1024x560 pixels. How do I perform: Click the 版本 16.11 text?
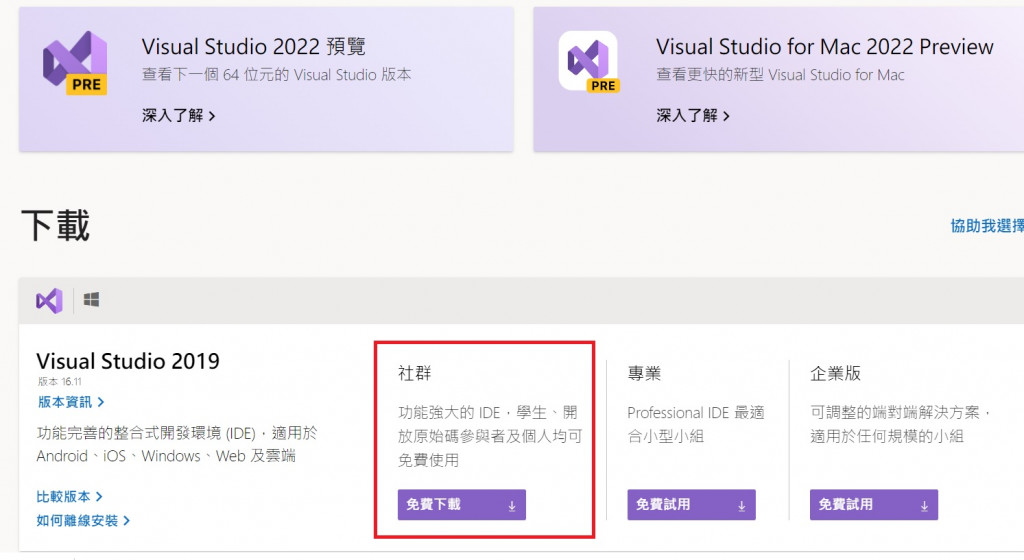[59, 382]
